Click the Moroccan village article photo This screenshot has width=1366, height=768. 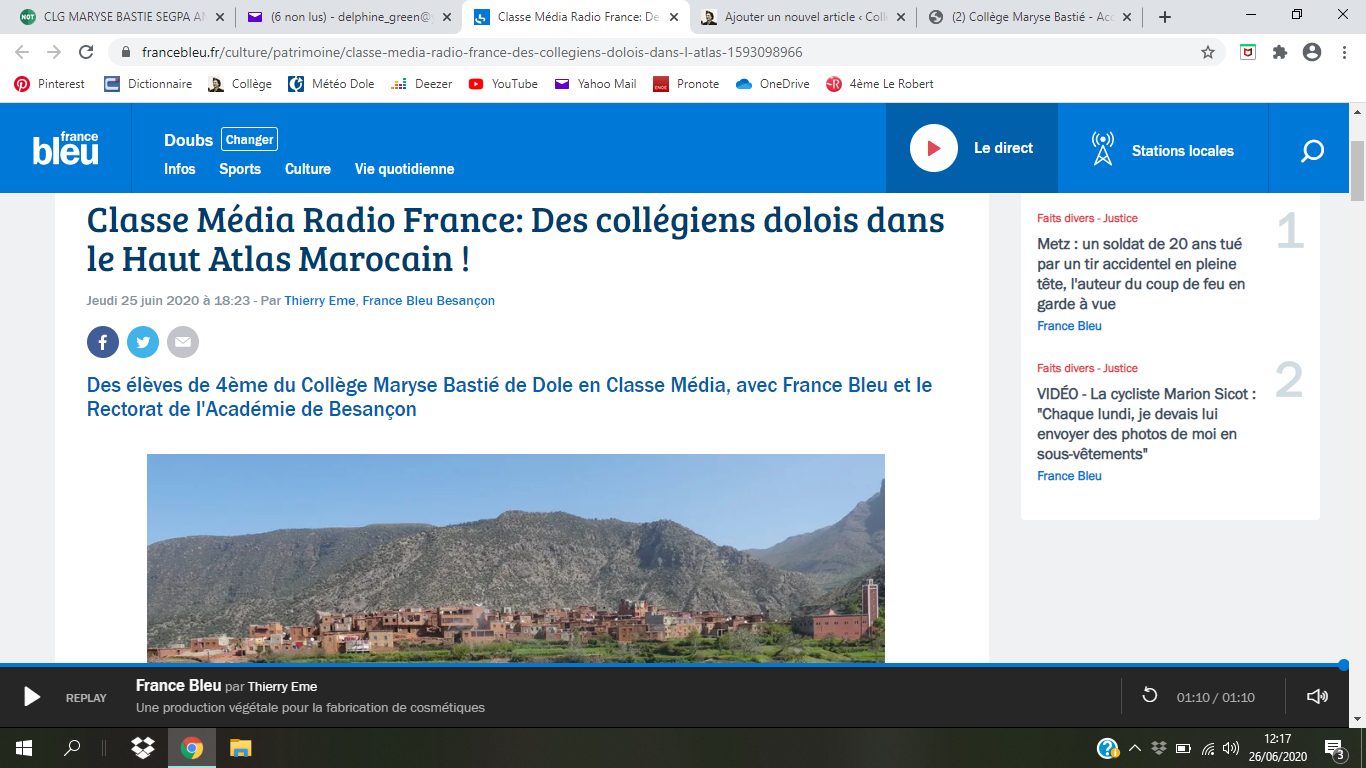pos(516,558)
